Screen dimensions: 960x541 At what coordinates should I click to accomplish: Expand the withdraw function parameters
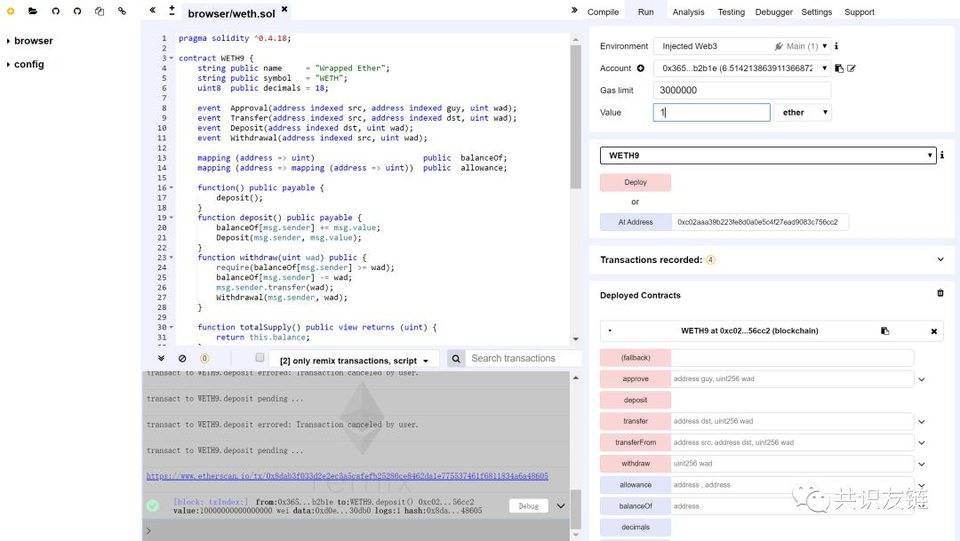tap(921, 464)
